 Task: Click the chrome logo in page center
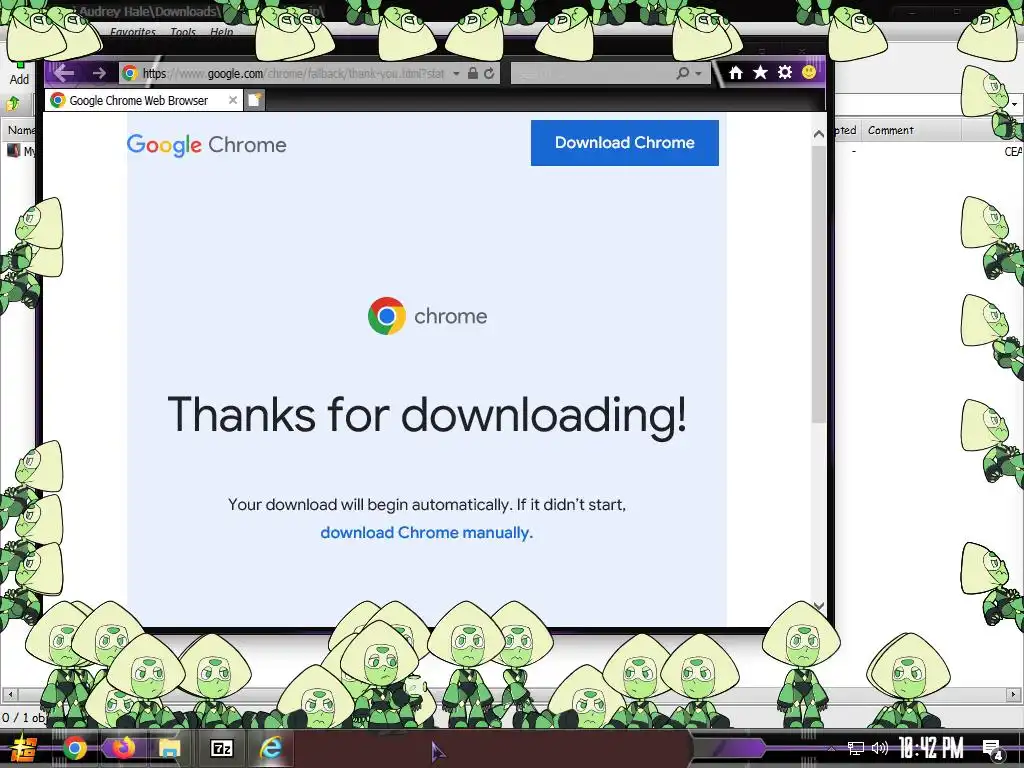pos(427,316)
